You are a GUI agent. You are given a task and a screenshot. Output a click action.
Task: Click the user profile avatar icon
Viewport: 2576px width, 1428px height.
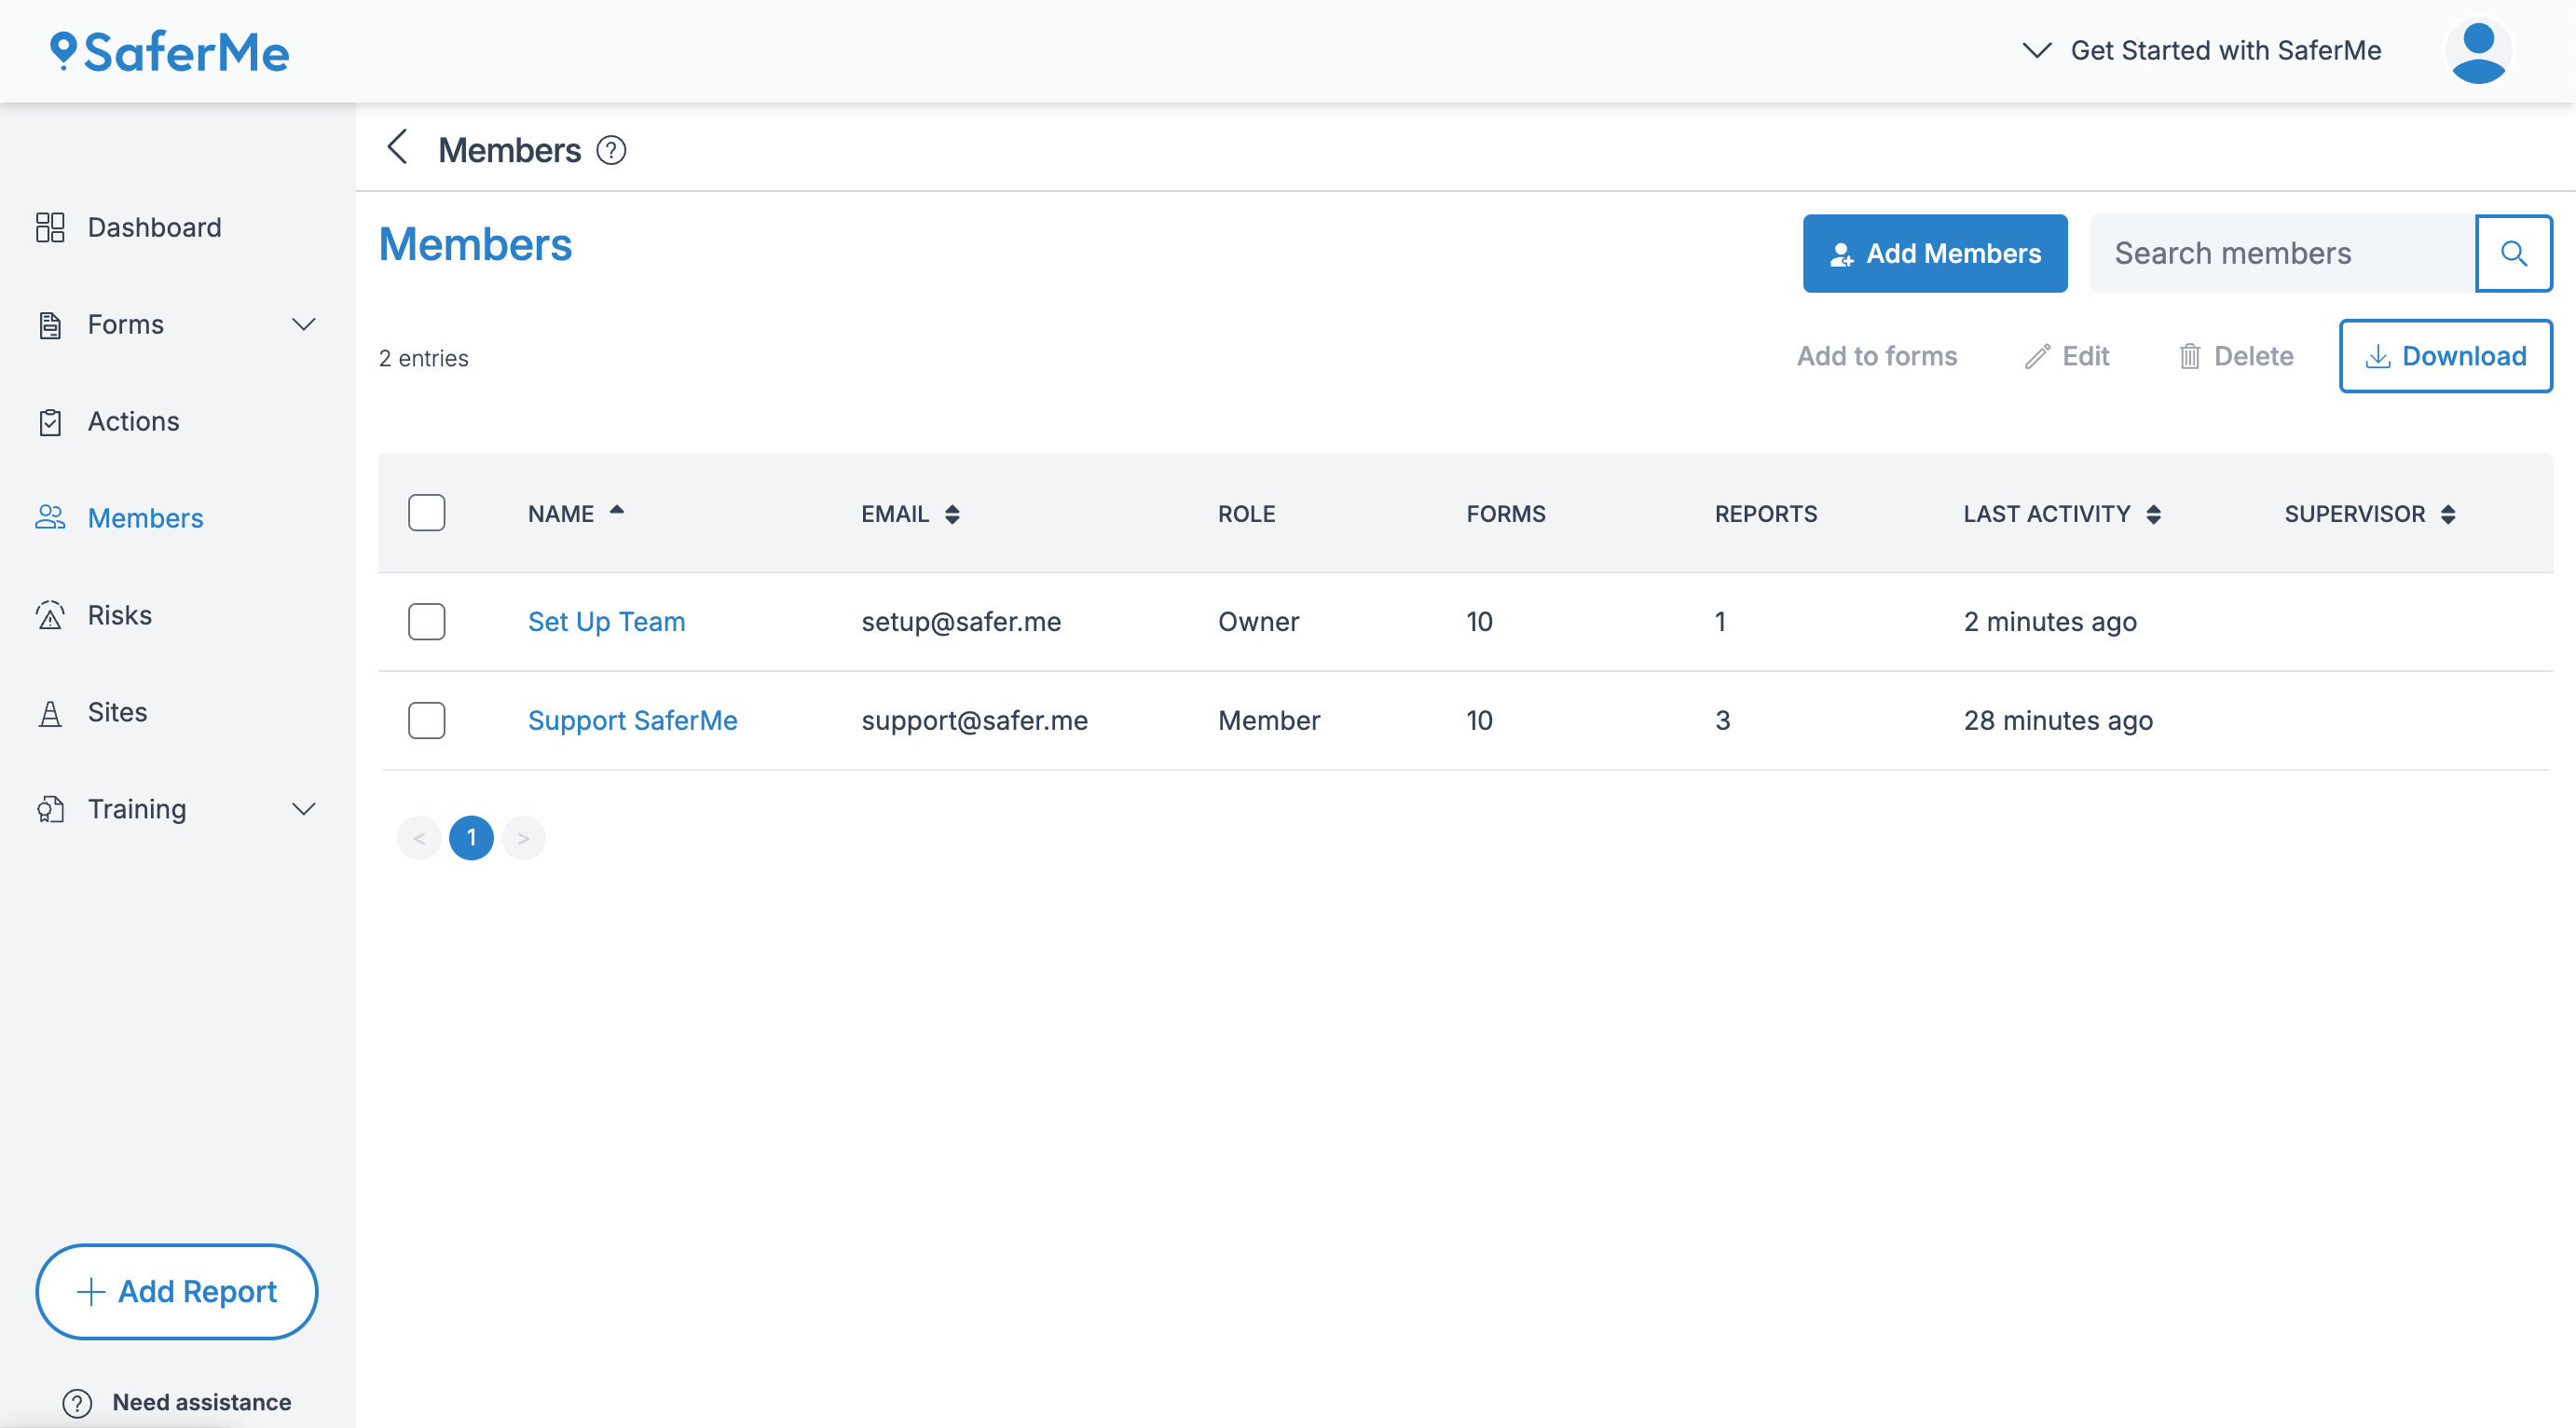pos(2477,51)
